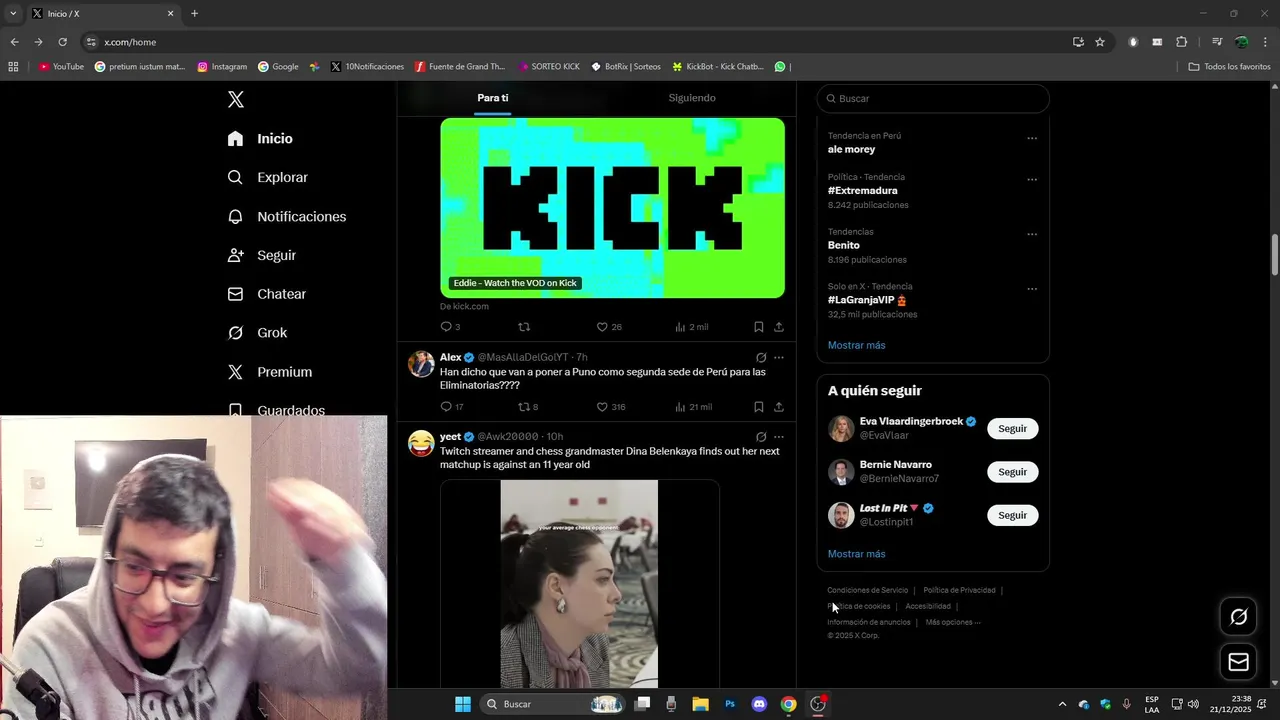Open Grok action on Alex's post
The width and height of the screenshot is (1280, 720).
(761, 357)
